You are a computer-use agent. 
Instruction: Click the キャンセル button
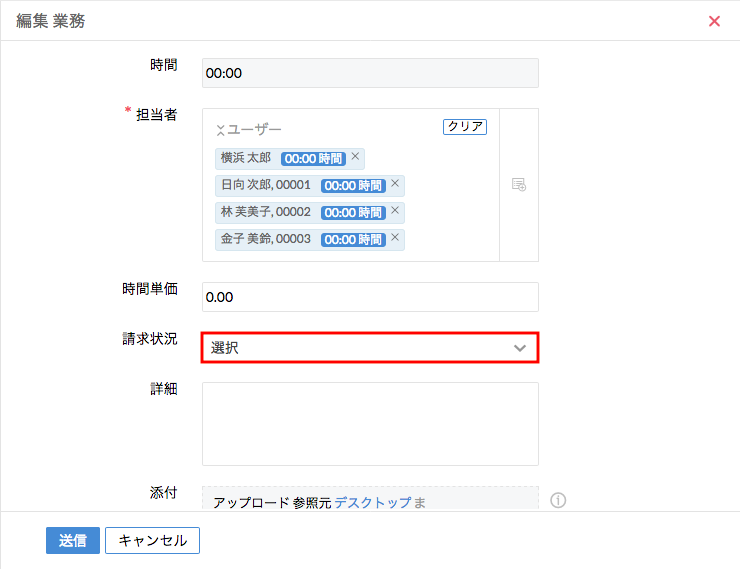[152, 540]
